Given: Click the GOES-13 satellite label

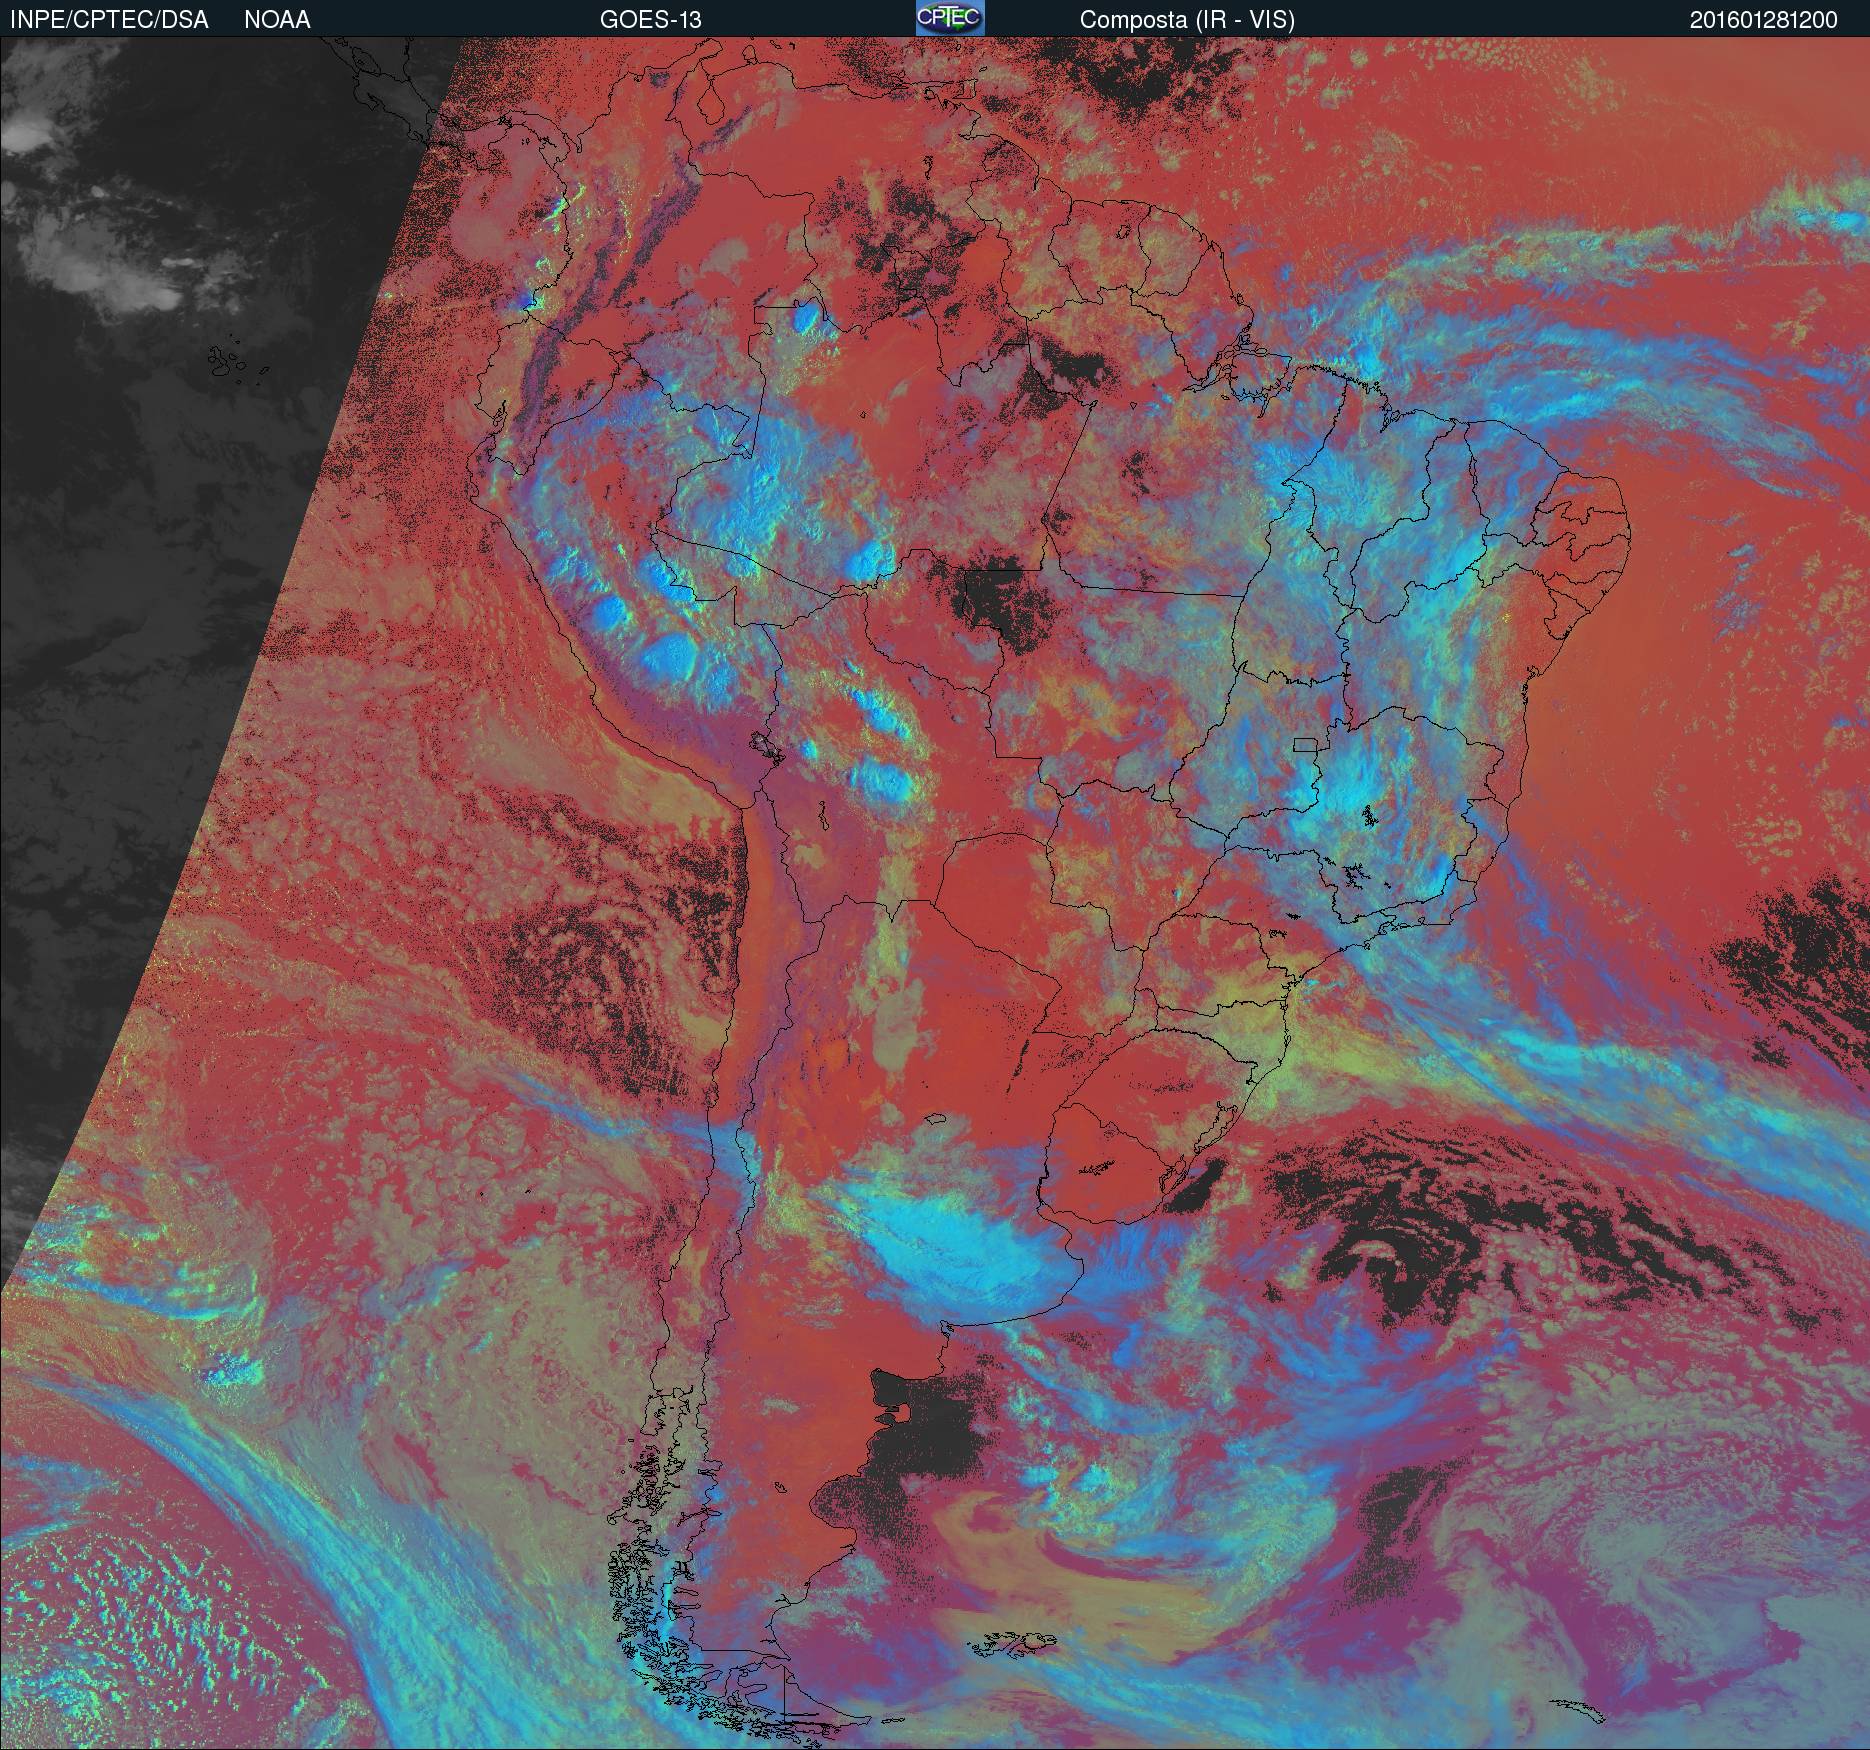Looking at the screenshot, I should coord(650,20).
